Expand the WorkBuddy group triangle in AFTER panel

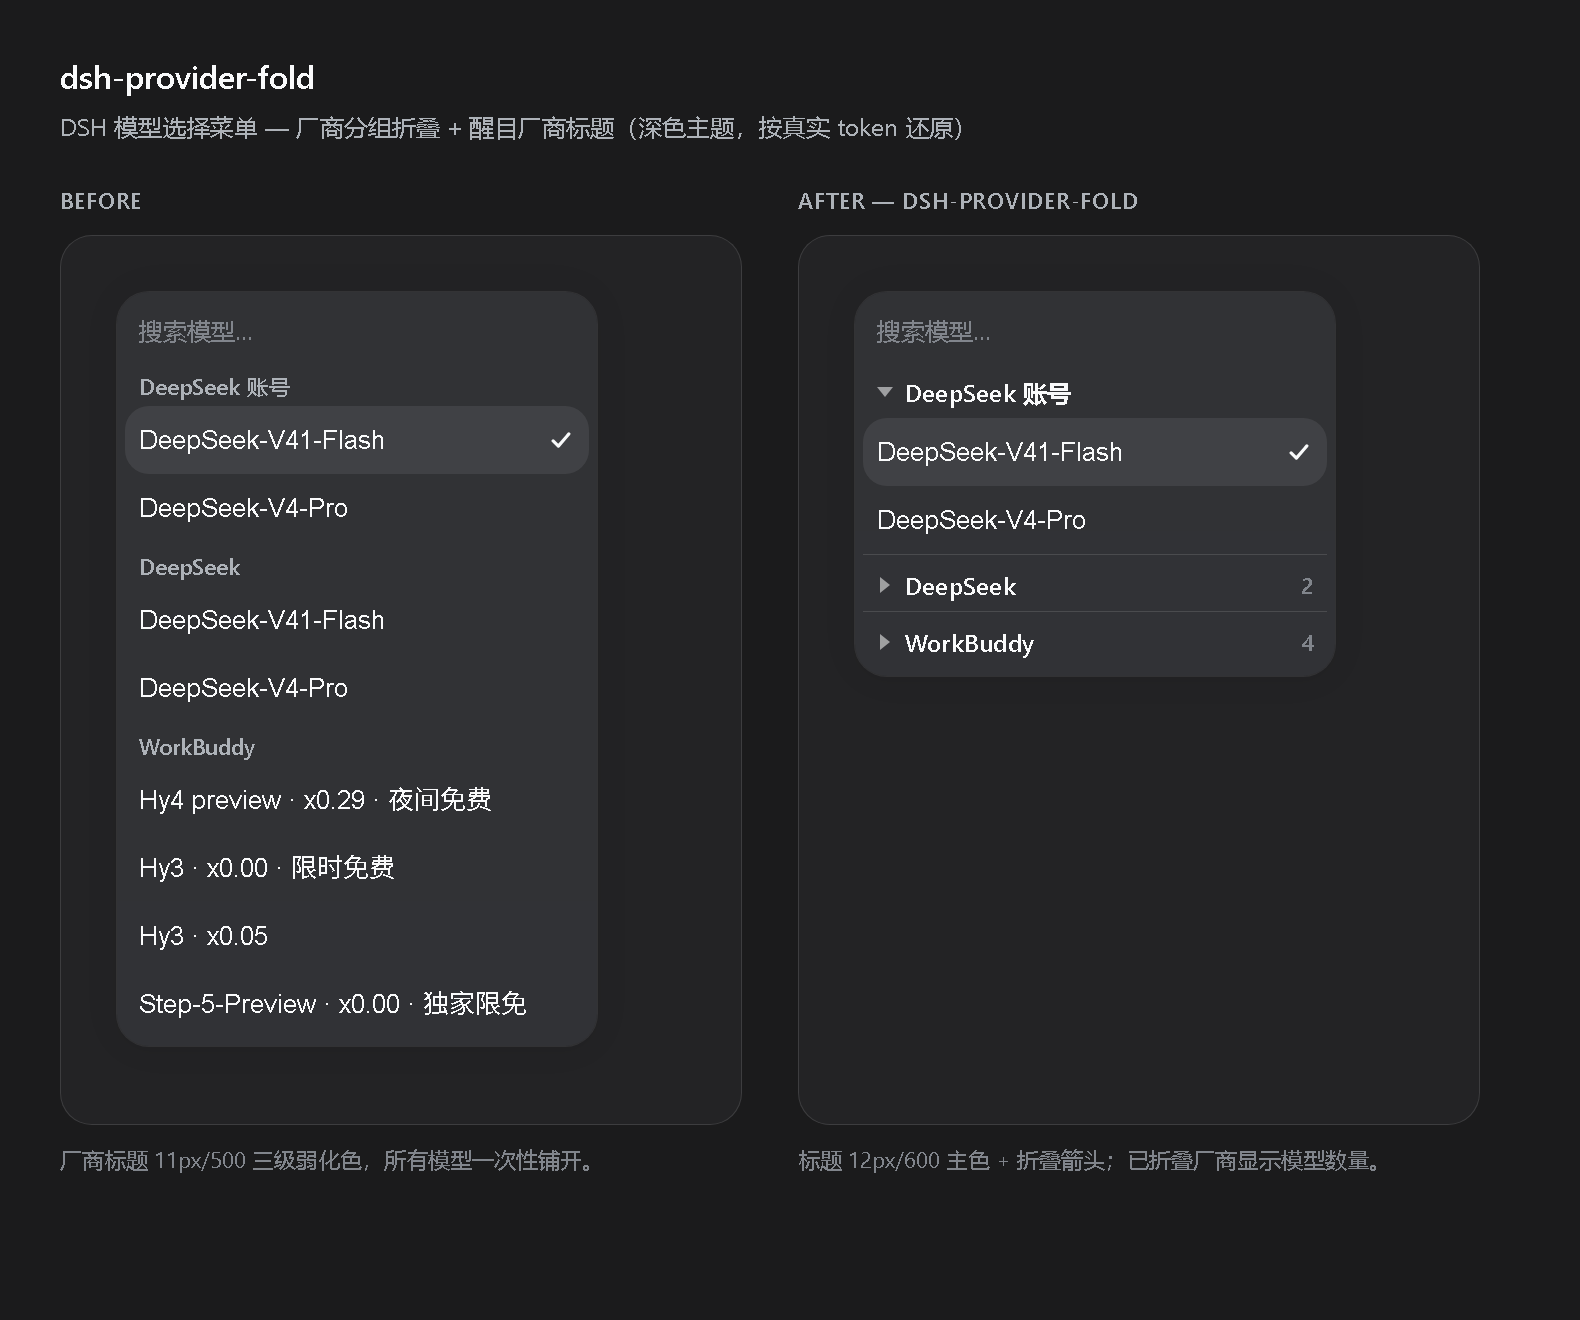click(884, 643)
